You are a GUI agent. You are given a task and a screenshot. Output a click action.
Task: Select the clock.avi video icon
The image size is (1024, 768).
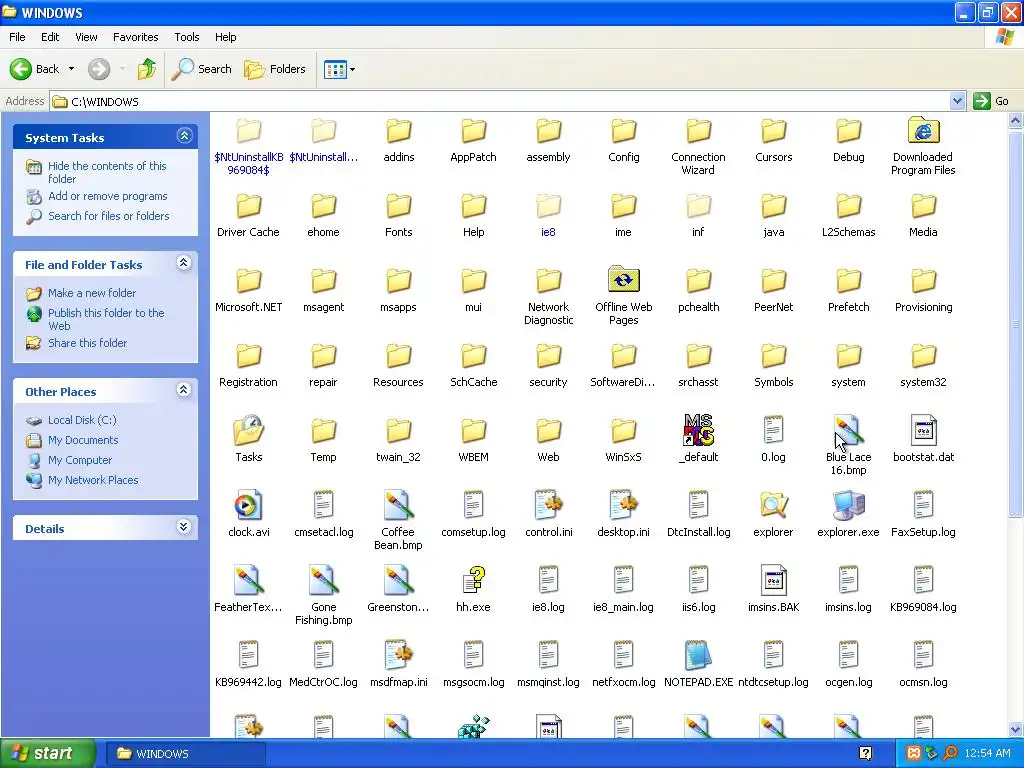[248, 505]
